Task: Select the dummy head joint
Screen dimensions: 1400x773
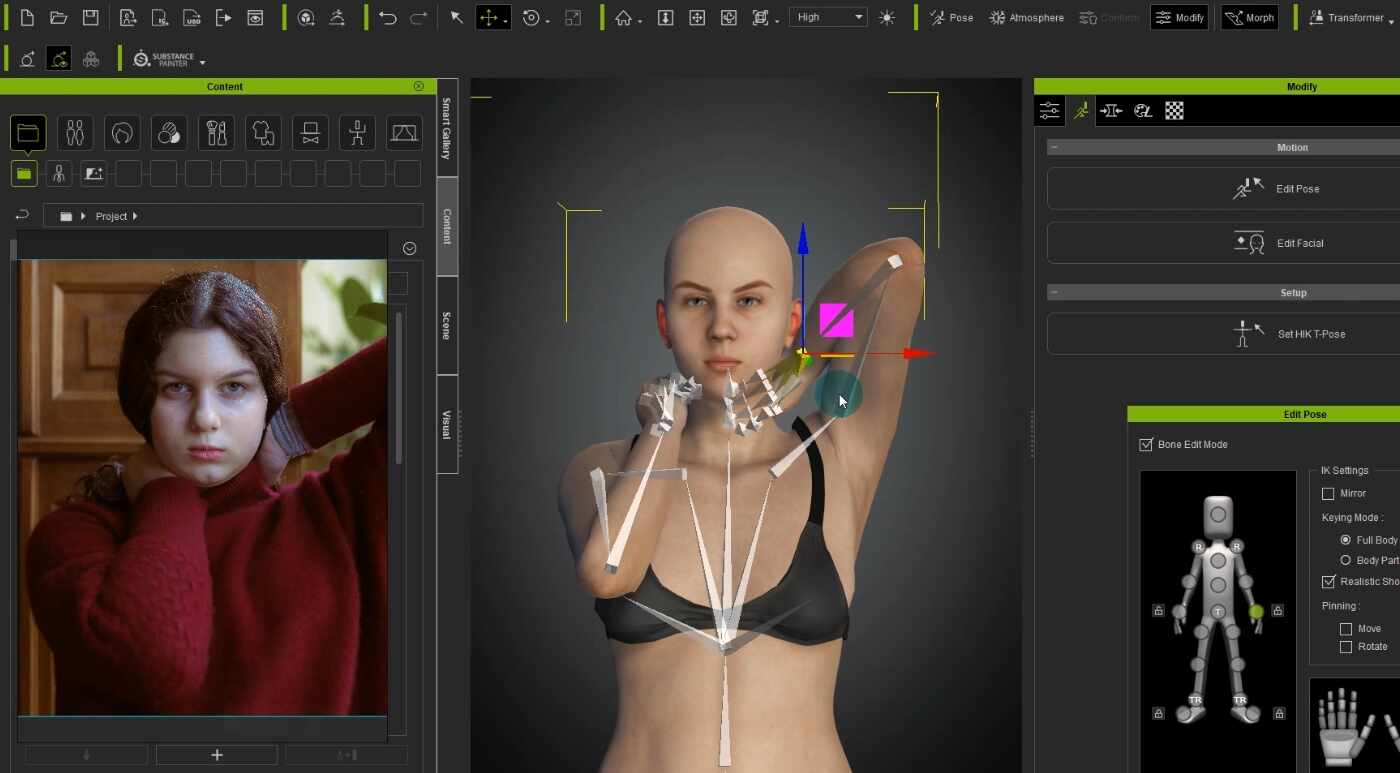Action: pos(1218,515)
